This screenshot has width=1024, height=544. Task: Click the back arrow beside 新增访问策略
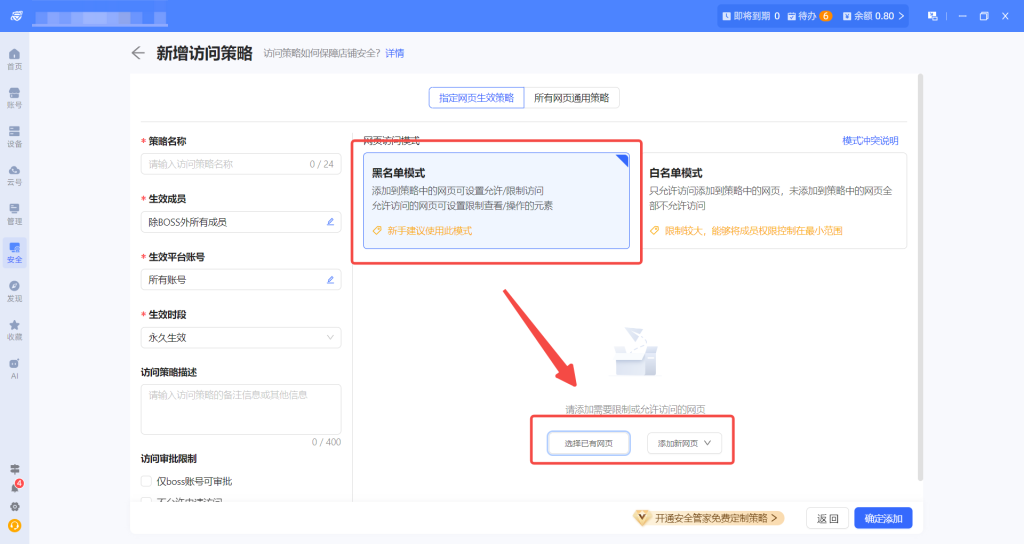[138, 53]
